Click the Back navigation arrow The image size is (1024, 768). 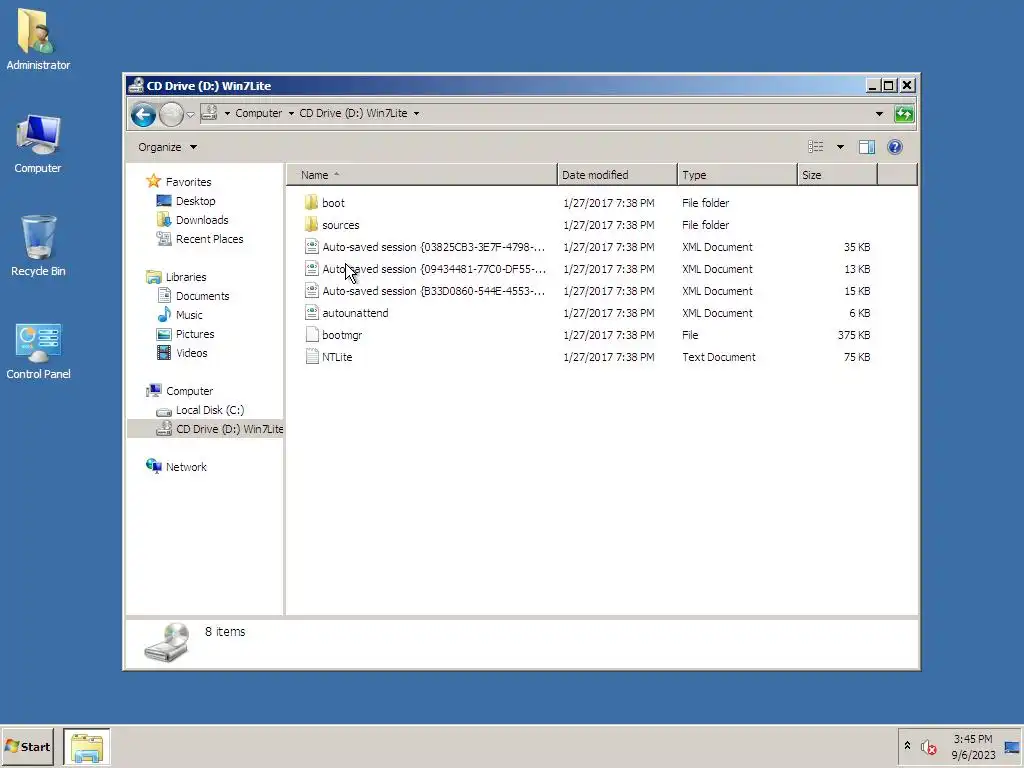point(143,115)
